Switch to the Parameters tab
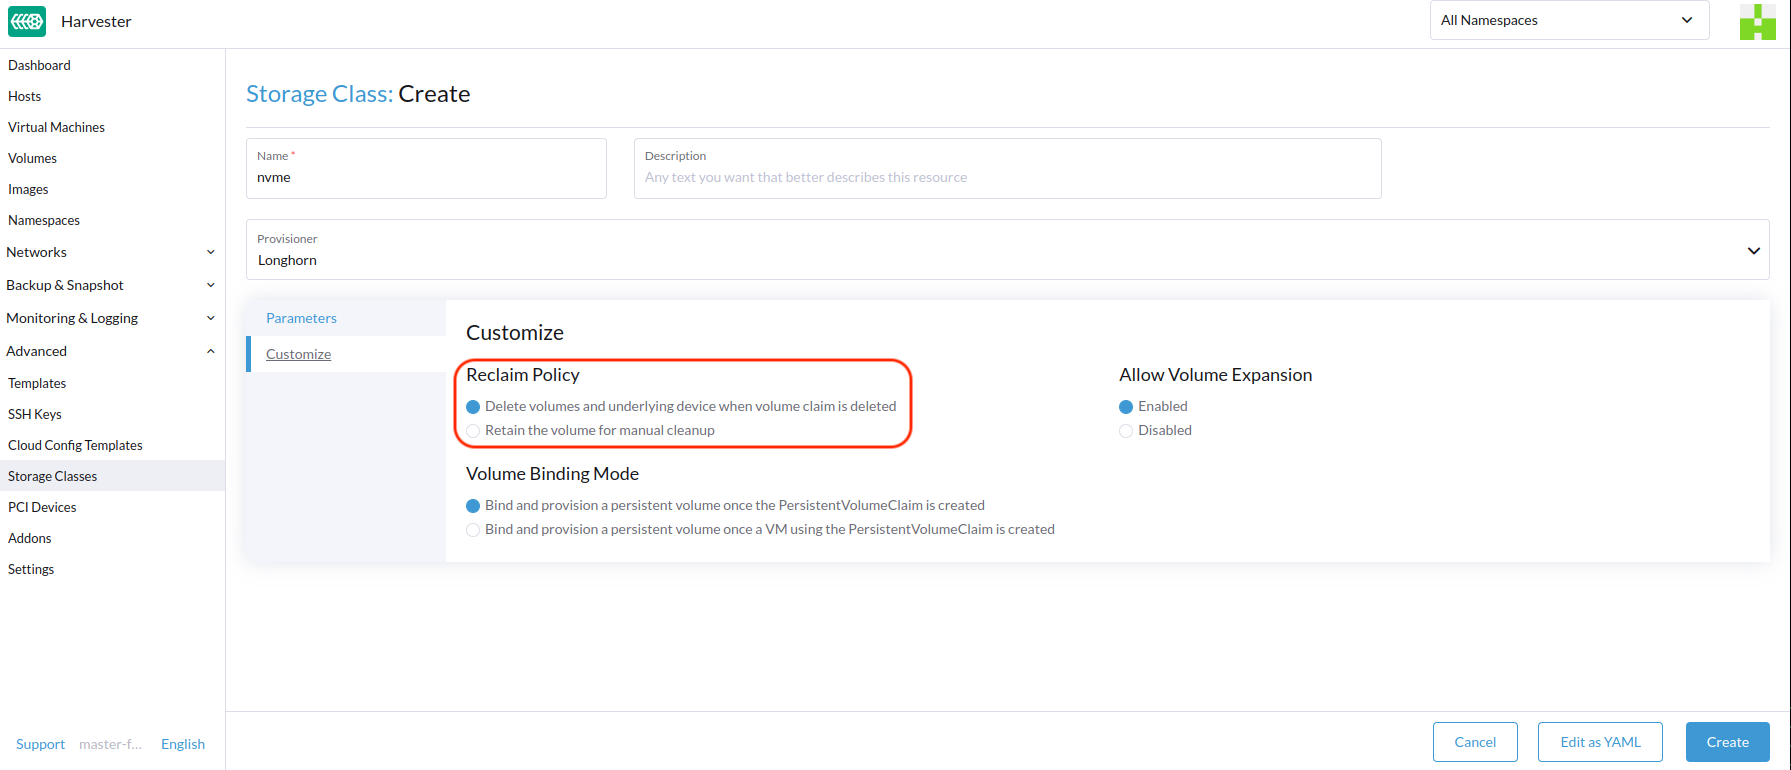Image resolution: width=1791 pixels, height=770 pixels. click(x=301, y=318)
